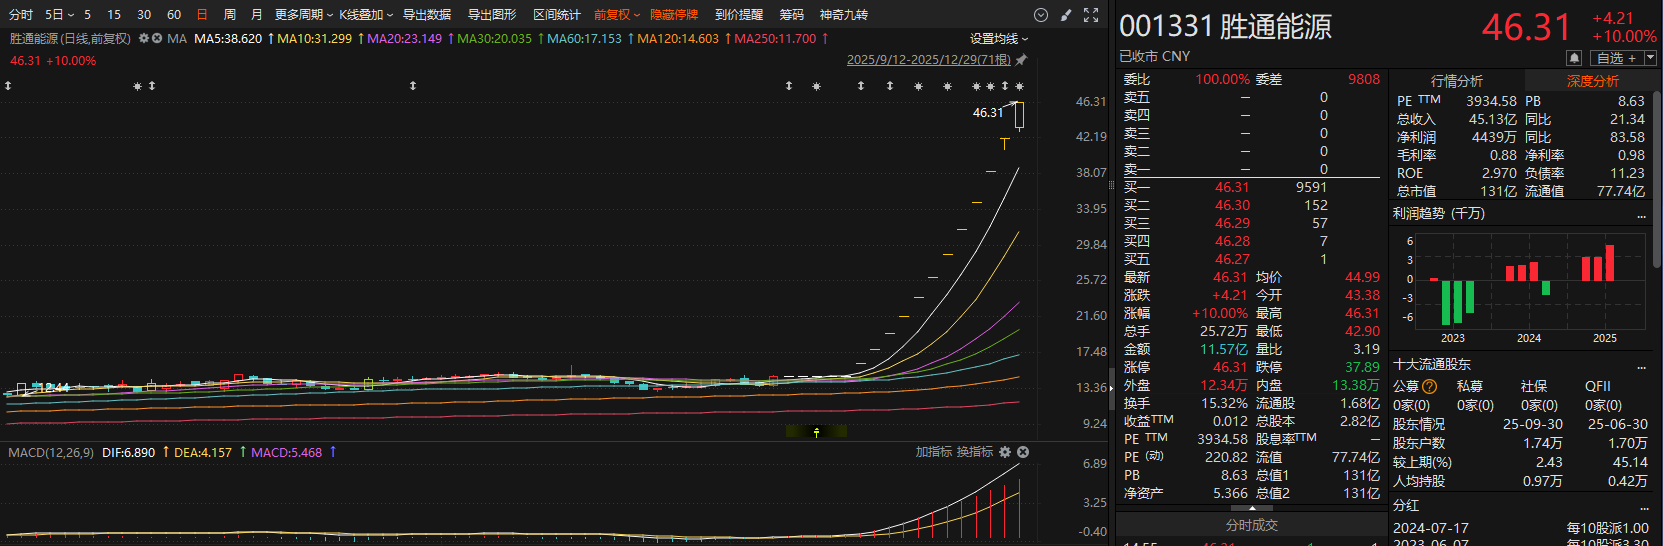Select the weekly 周 period
1663x546 pixels.
tap(230, 15)
